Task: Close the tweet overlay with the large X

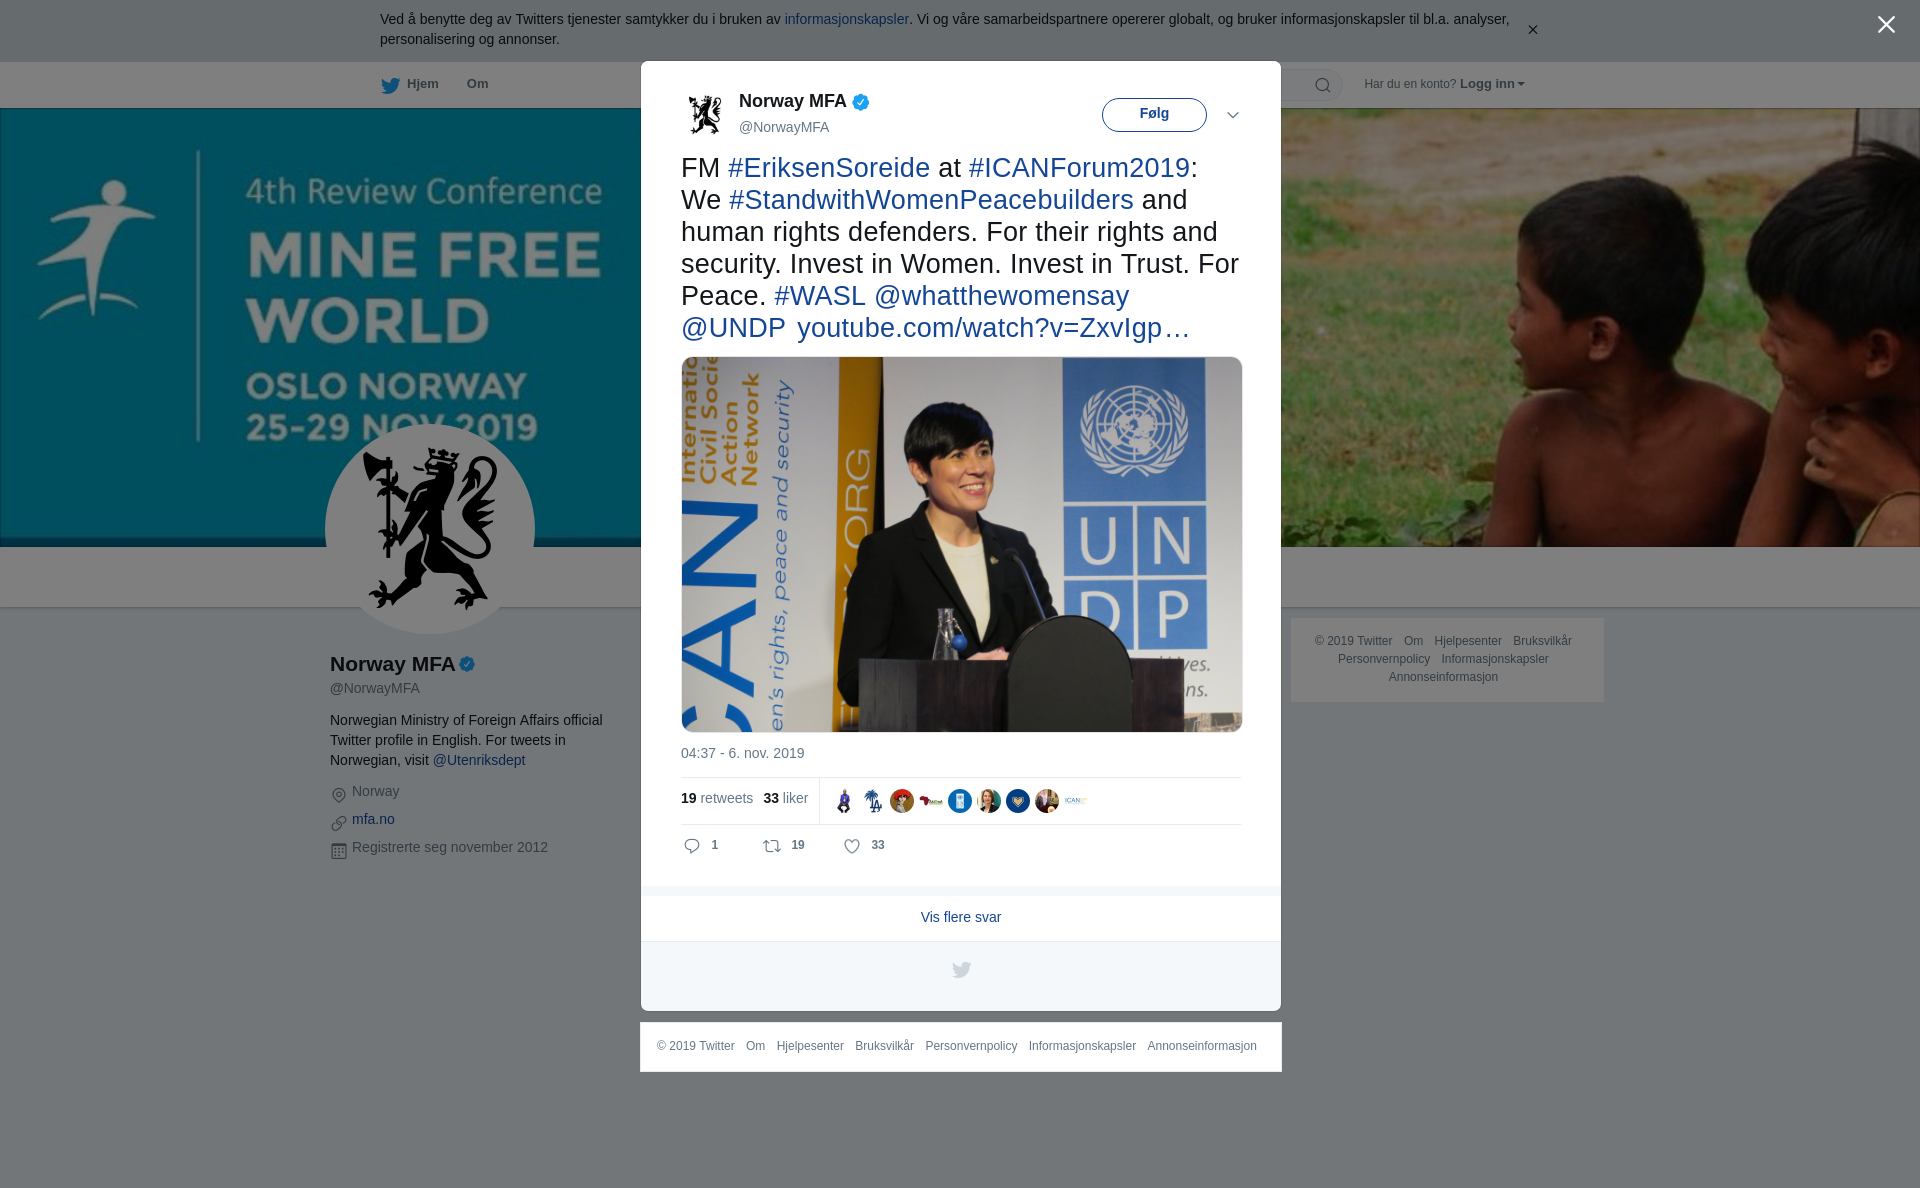Action: [1886, 25]
